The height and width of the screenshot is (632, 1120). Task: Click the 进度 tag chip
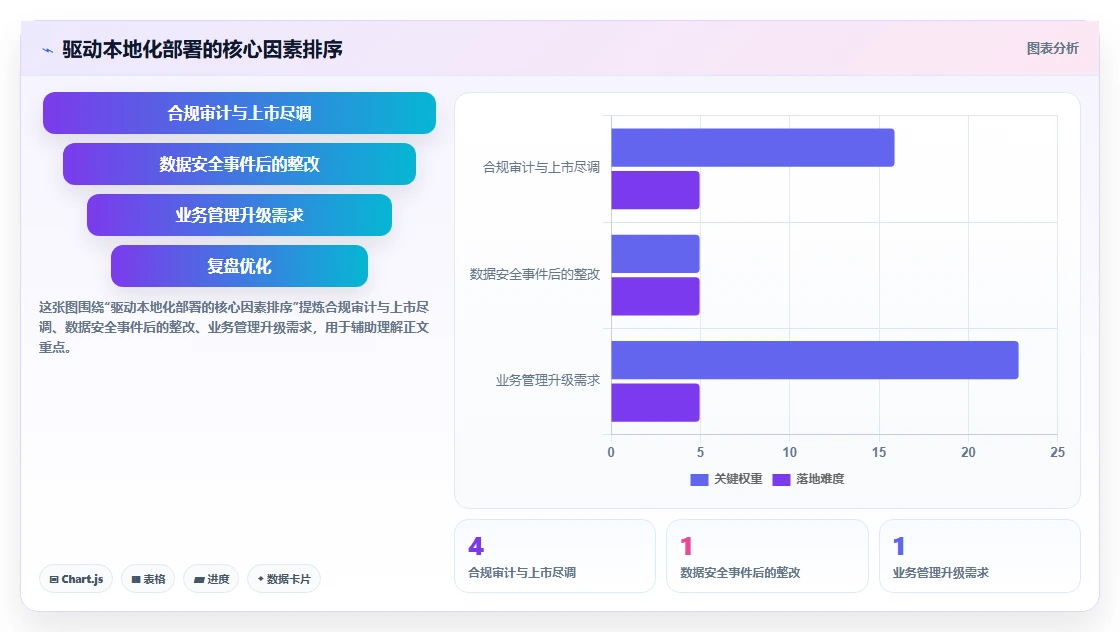click(x=211, y=578)
